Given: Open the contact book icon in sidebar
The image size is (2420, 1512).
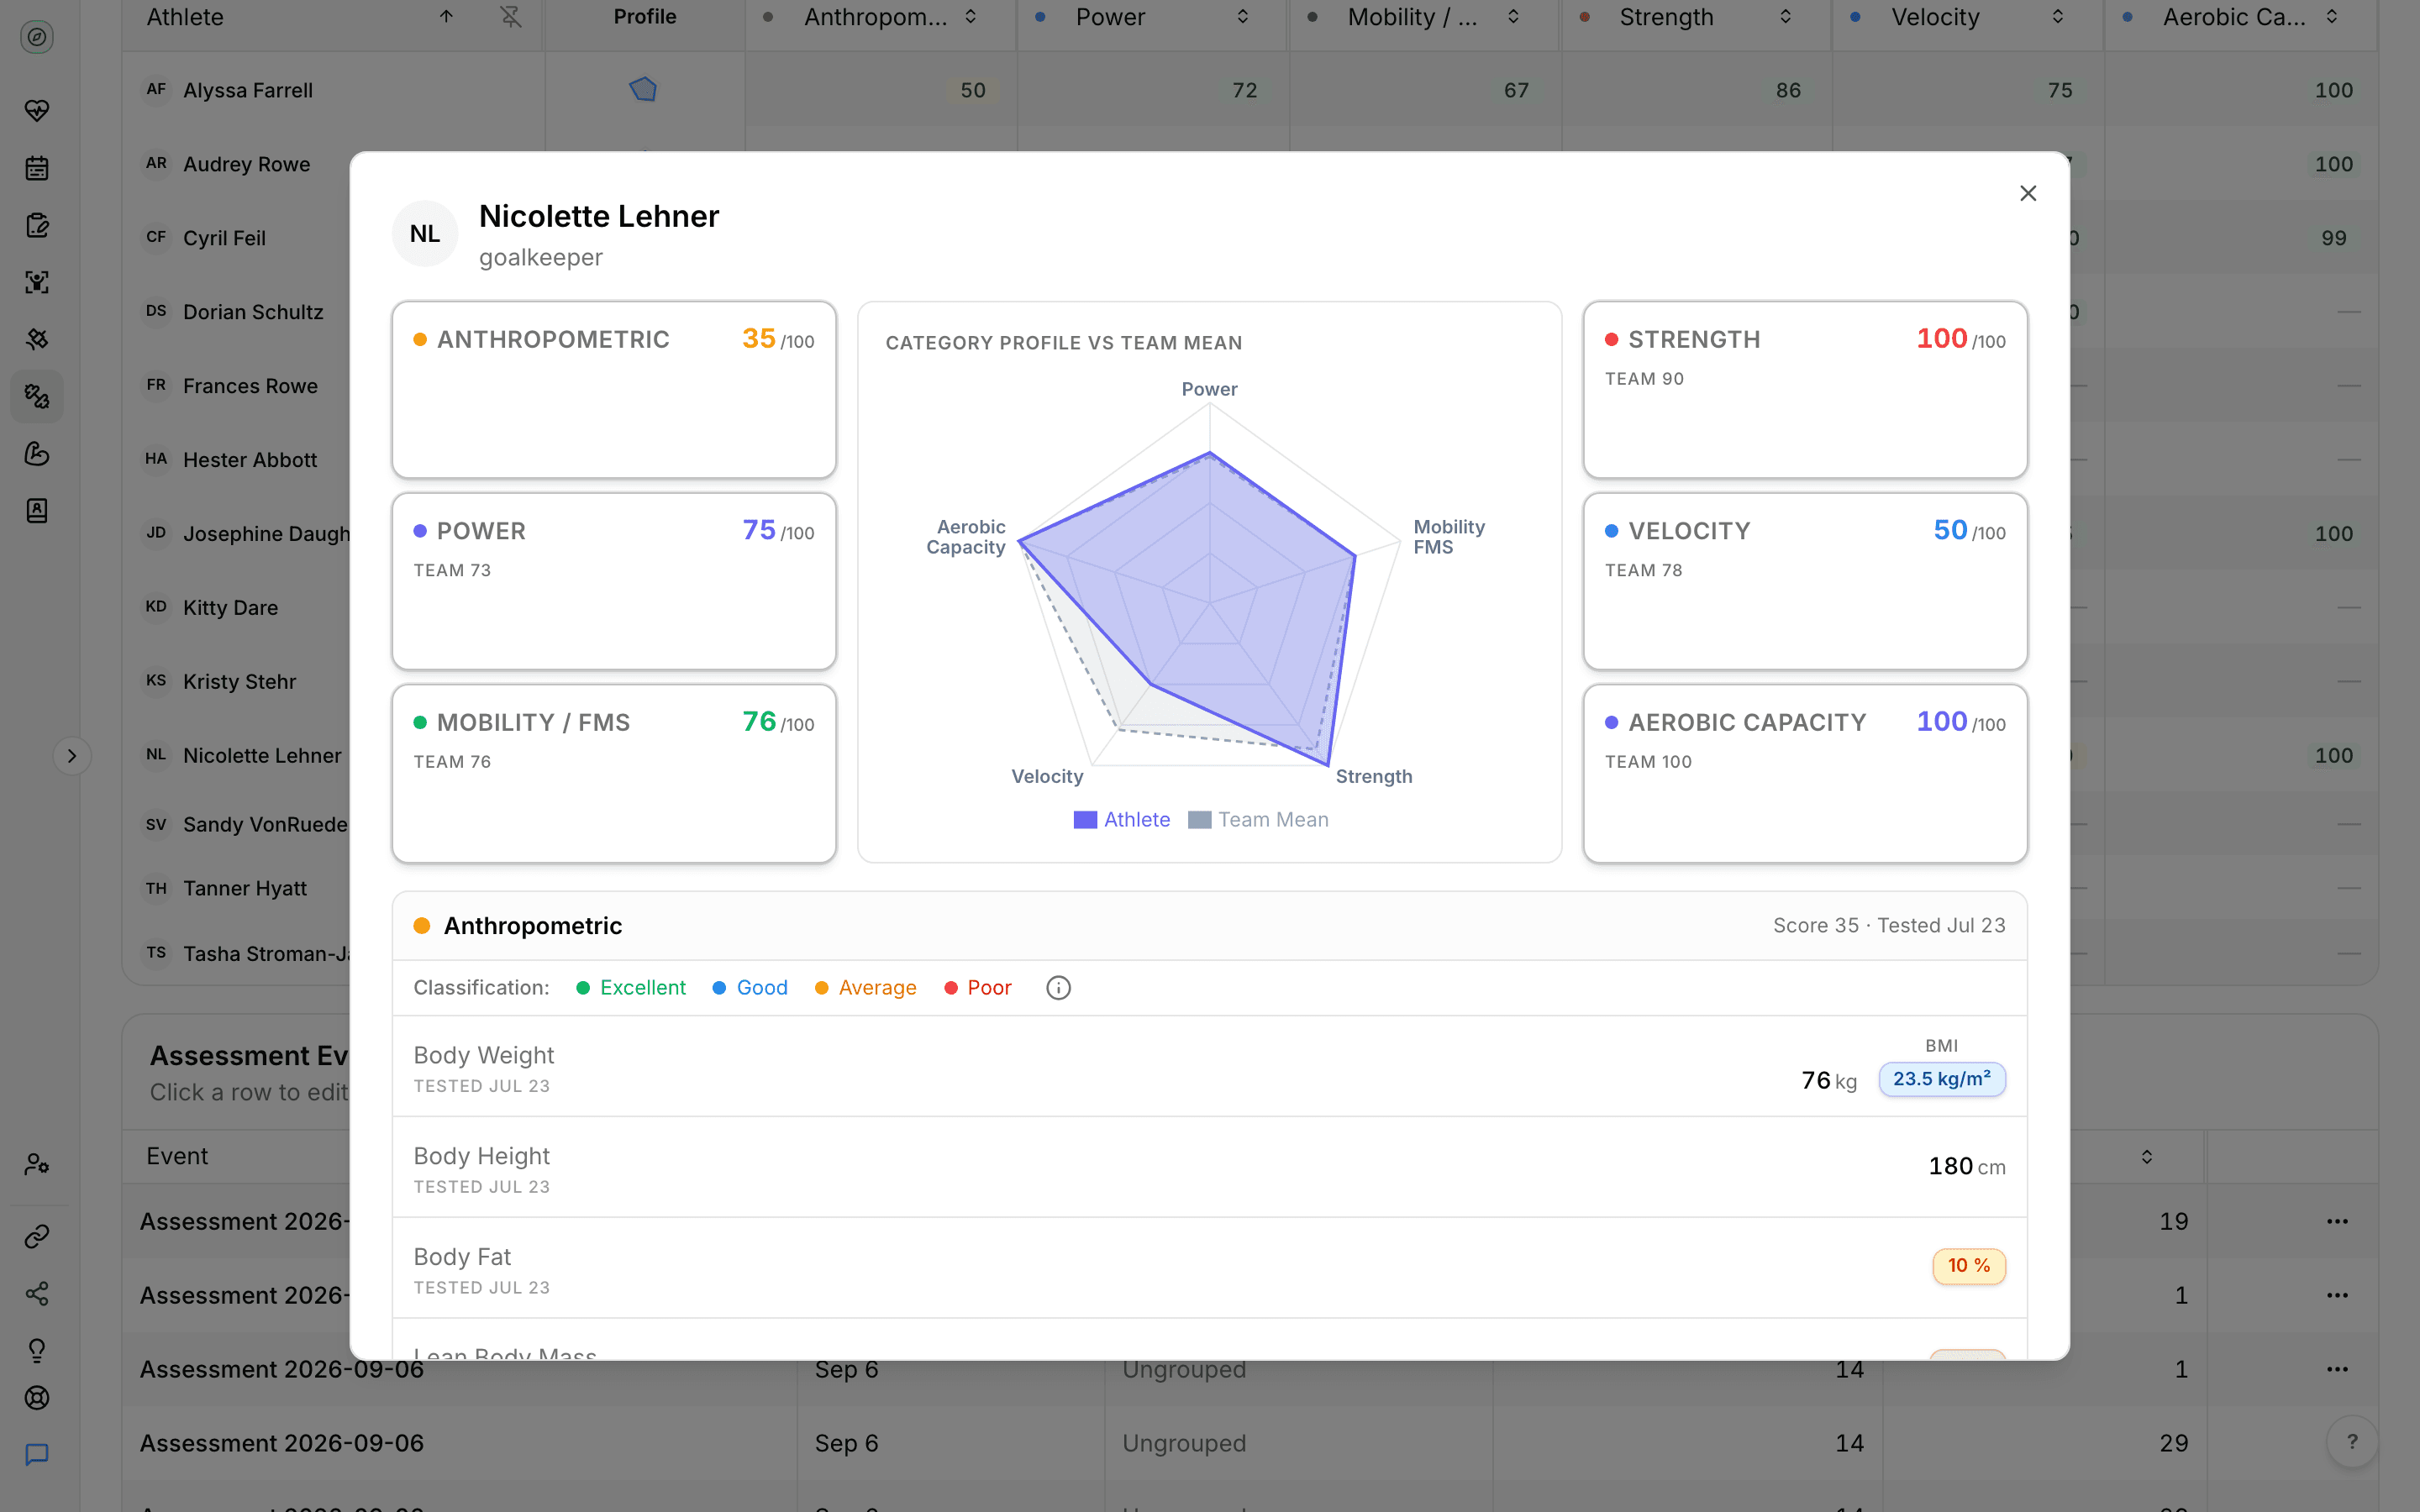Looking at the screenshot, I should 37,511.
